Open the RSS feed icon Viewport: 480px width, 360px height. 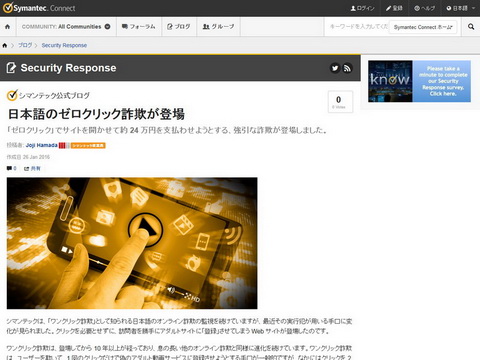[x=347, y=68]
